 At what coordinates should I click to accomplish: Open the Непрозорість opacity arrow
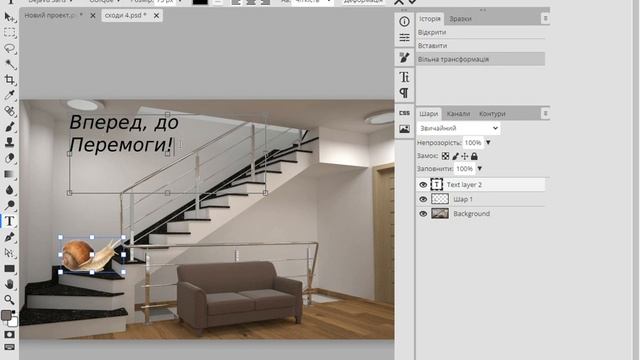[x=488, y=143]
